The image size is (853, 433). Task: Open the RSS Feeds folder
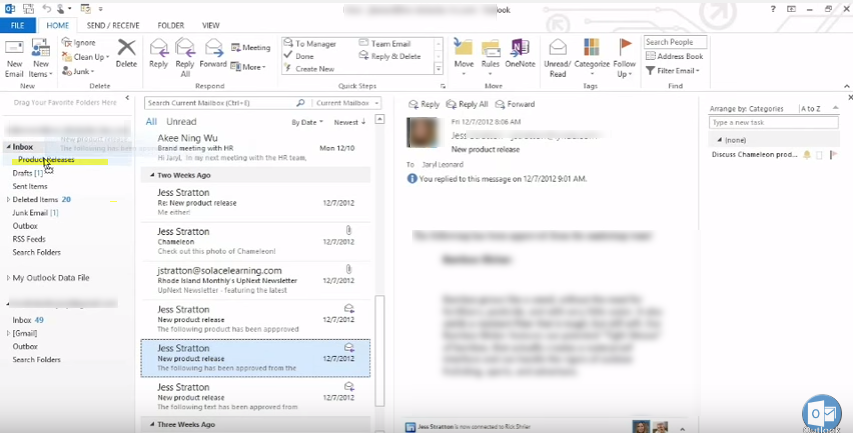coord(29,239)
